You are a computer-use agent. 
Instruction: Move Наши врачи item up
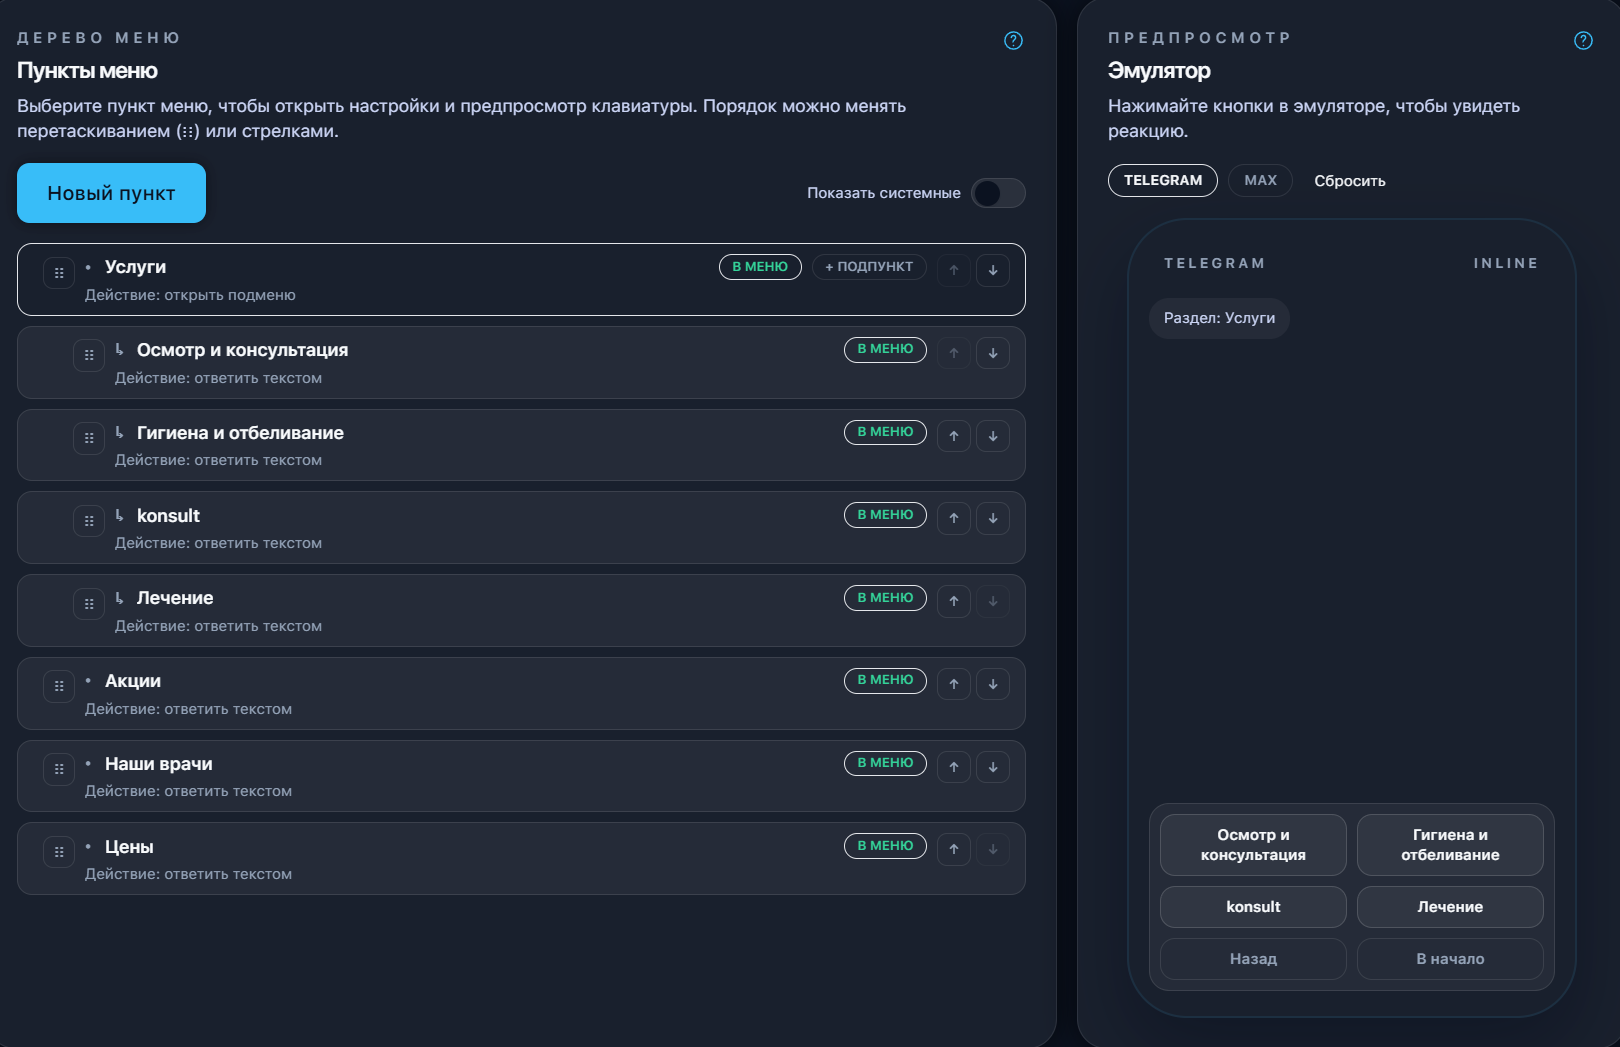point(954,767)
